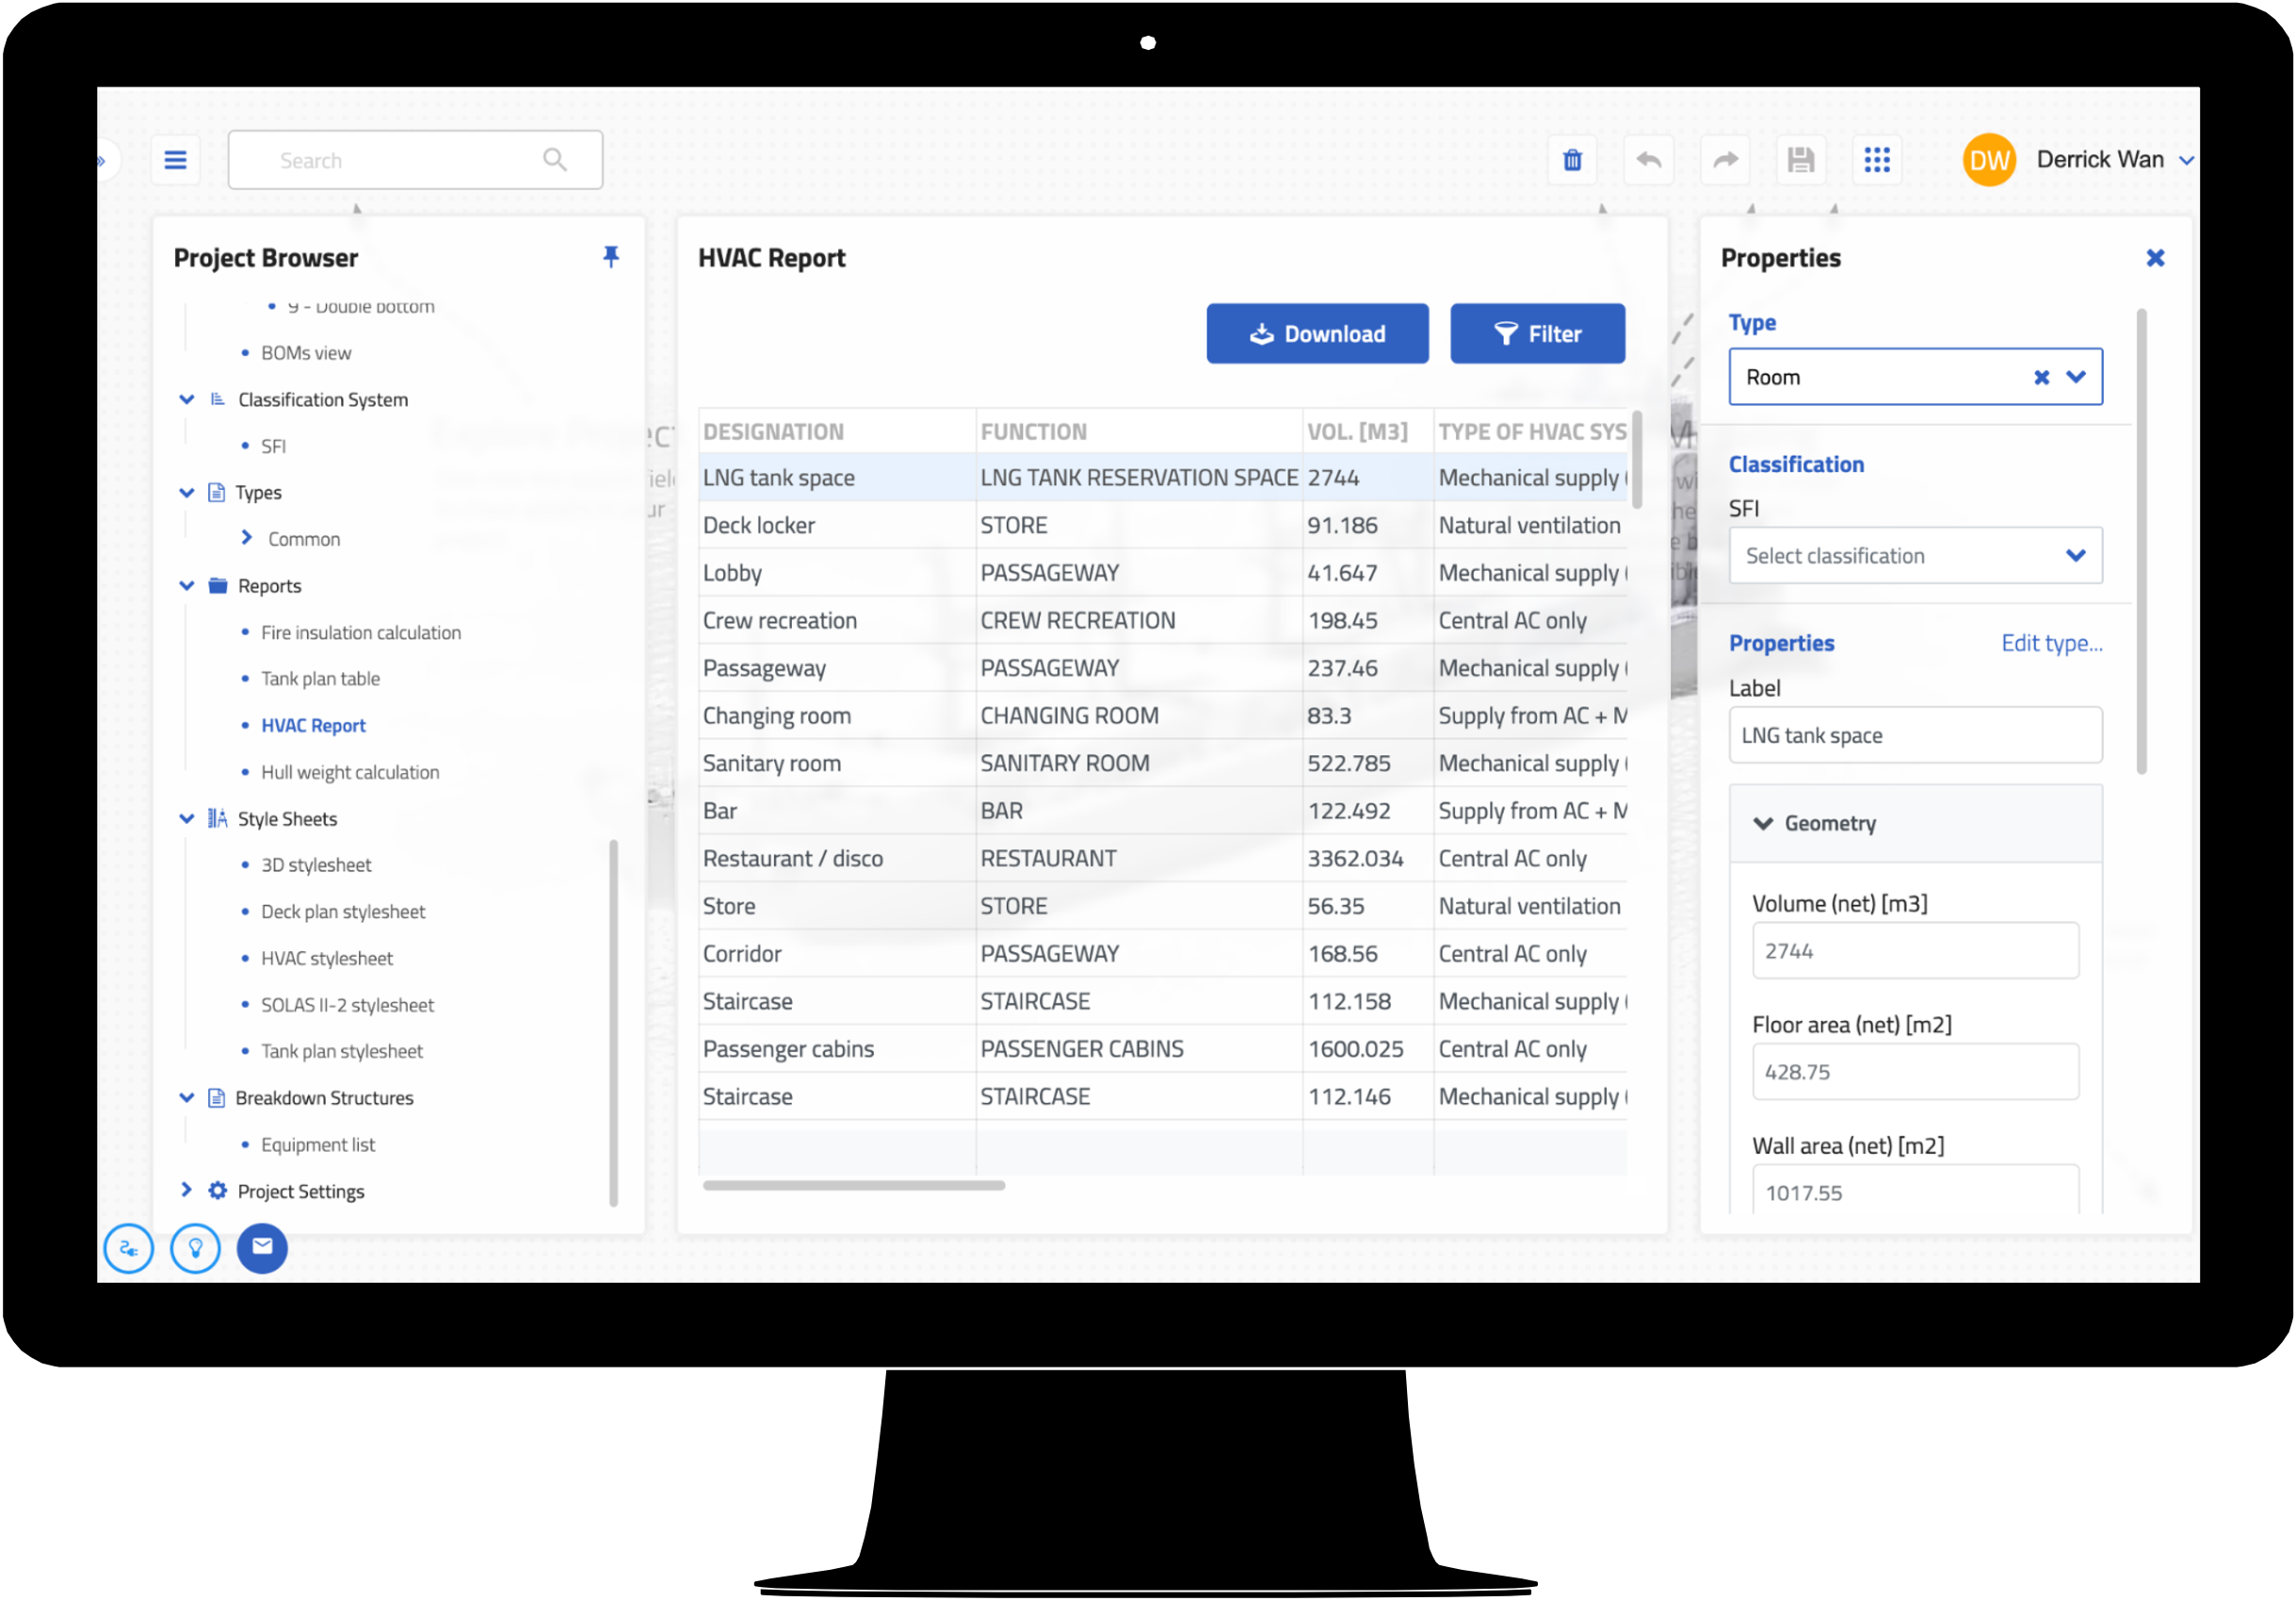Select the Deck locker table row
This screenshot has height=1601, width=2296.
(1163, 525)
